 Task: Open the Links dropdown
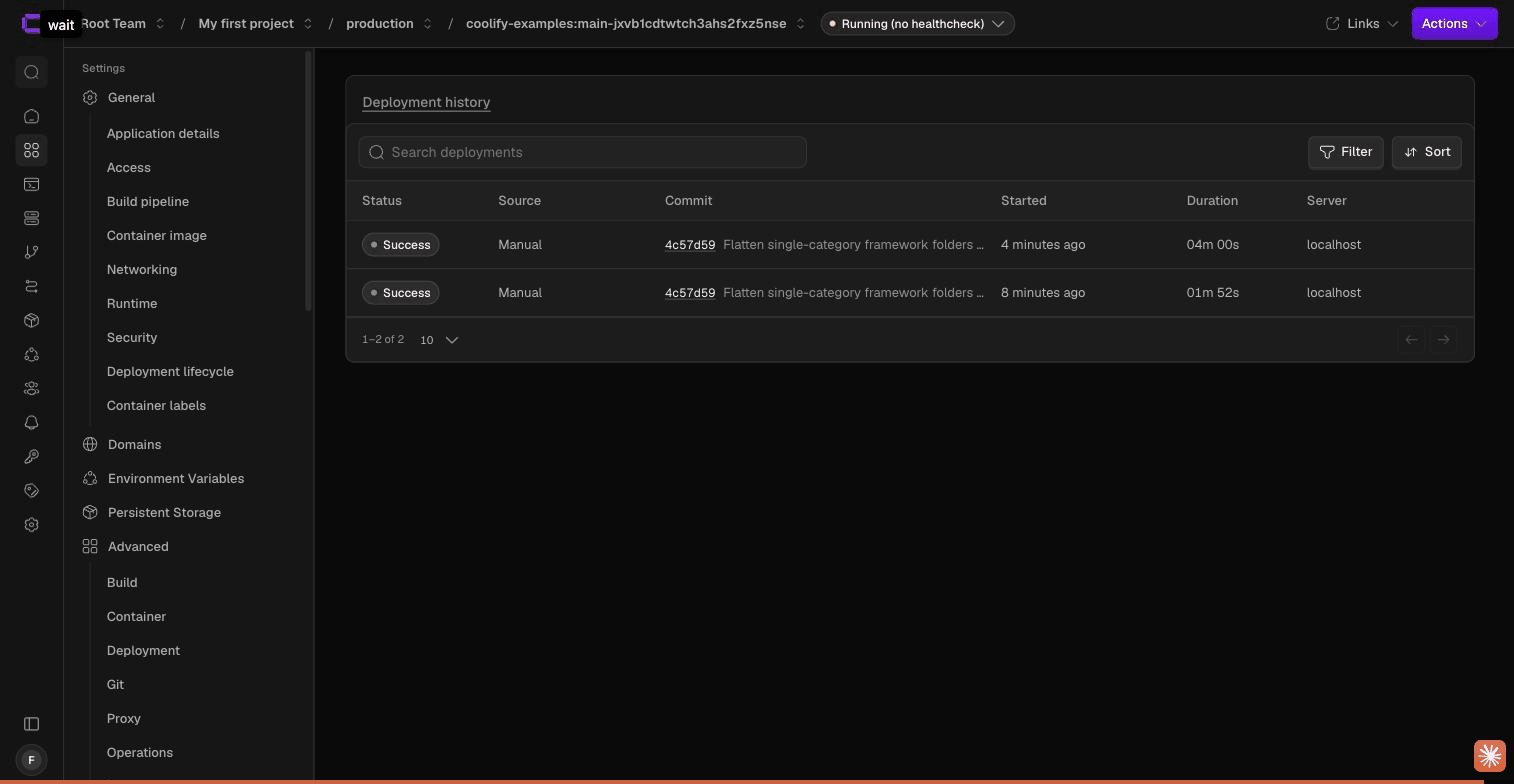(x=1361, y=23)
